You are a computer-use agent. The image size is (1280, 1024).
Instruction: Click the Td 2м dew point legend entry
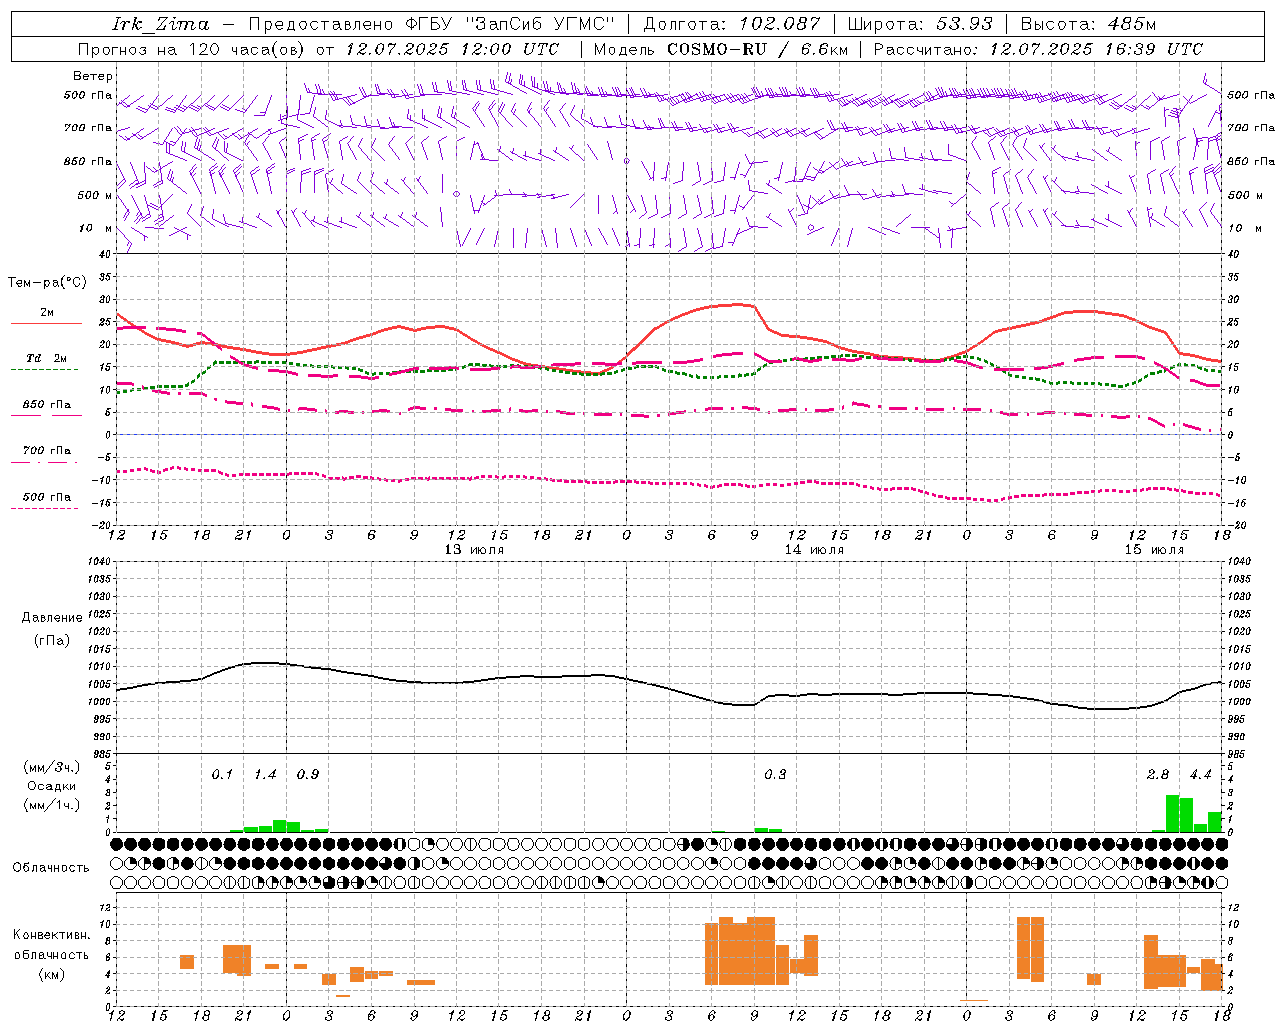point(47,358)
